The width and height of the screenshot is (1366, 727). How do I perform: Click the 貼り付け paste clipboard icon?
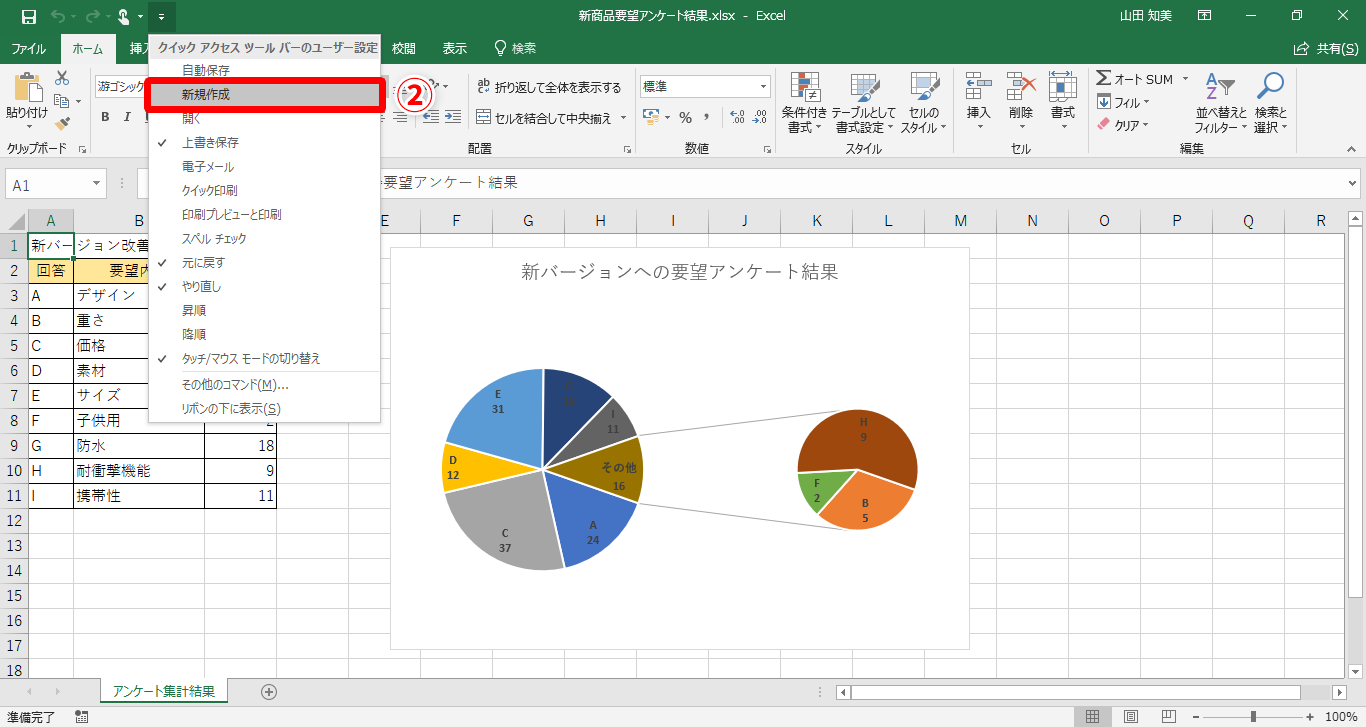(x=27, y=88)
